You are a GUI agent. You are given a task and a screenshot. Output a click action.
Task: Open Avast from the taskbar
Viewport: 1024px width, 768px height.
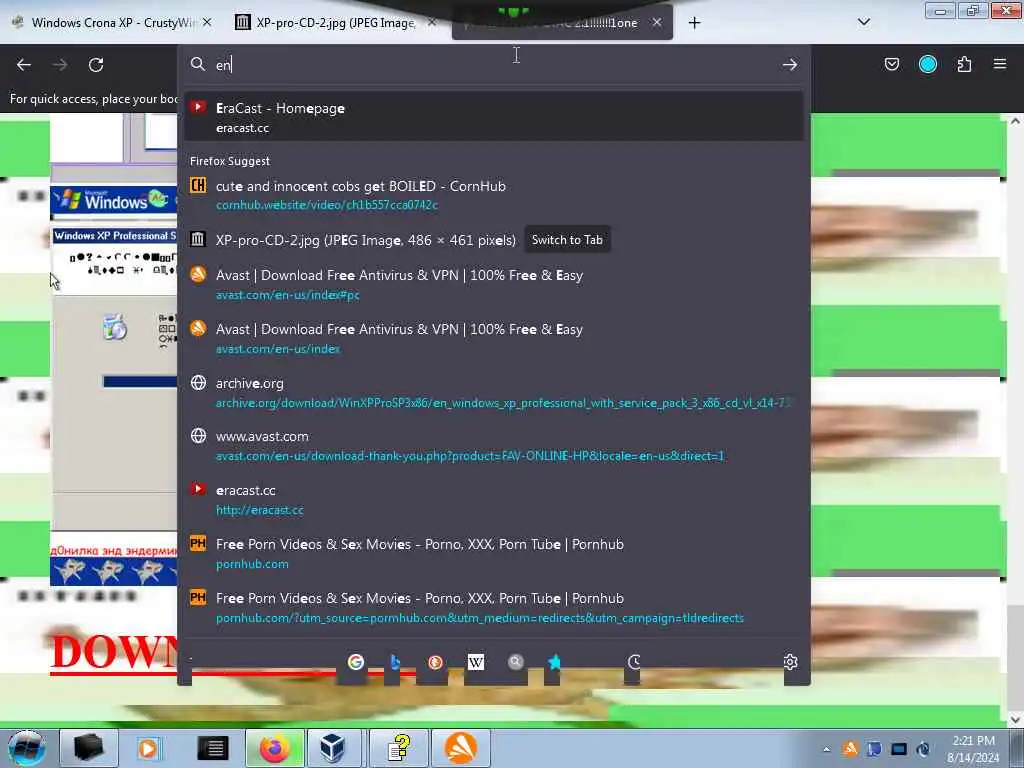coord(461,748)
